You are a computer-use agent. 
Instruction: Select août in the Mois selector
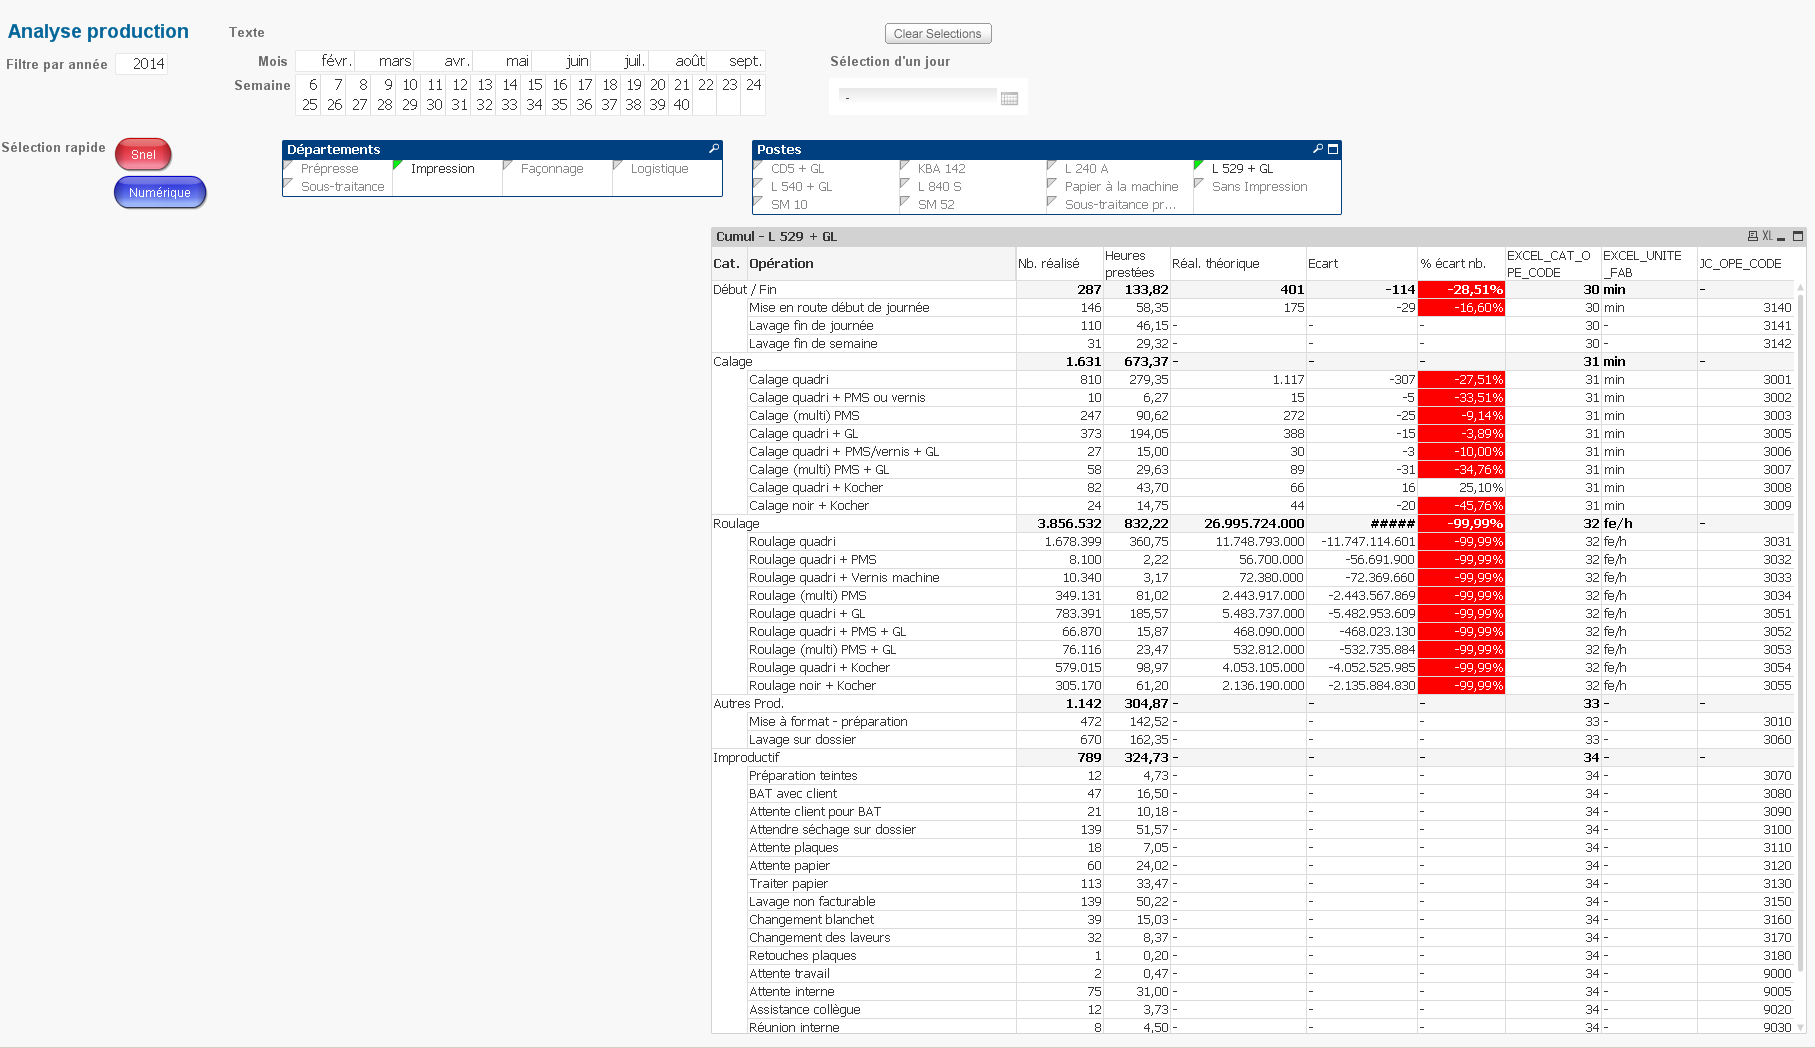pos(679,61)
